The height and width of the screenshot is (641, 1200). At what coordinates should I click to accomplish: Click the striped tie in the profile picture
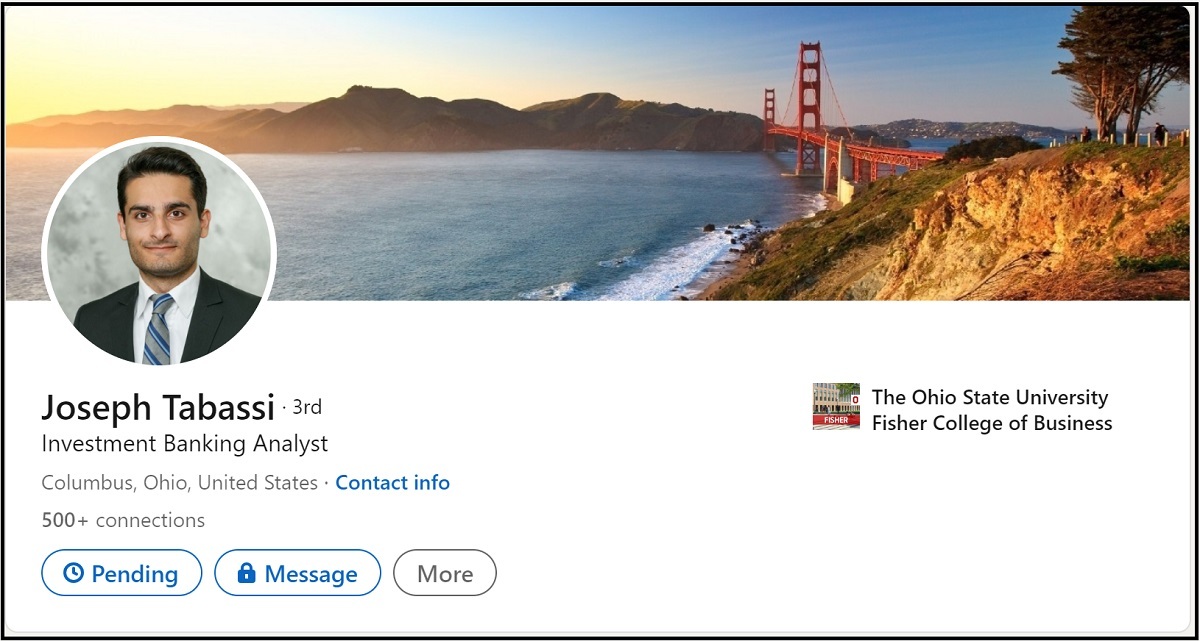pyautogui.click(x=157, y=328)
